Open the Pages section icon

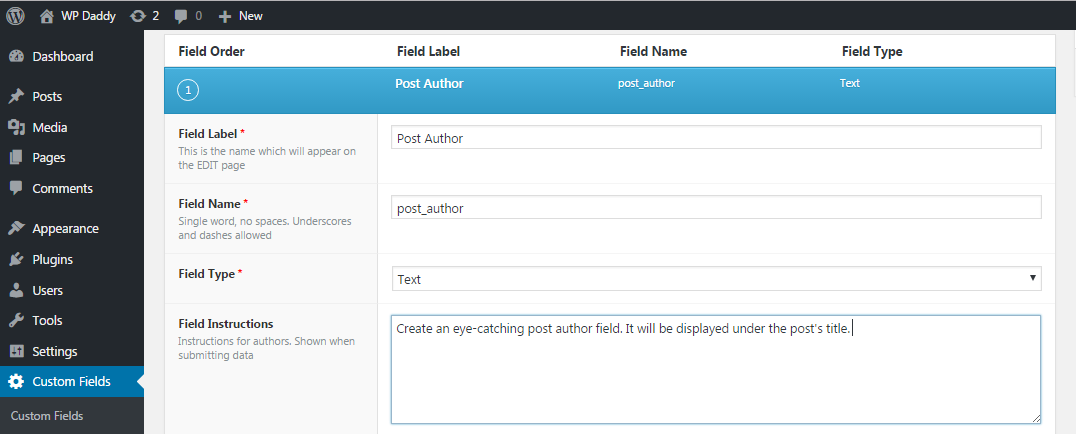pyautogui.click(x=16, y=158)
